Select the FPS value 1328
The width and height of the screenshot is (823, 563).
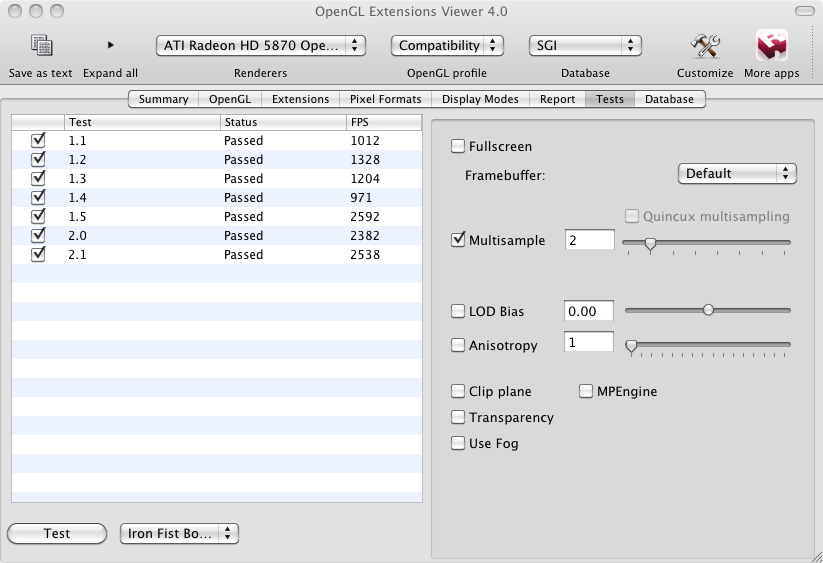pos(365,160)
